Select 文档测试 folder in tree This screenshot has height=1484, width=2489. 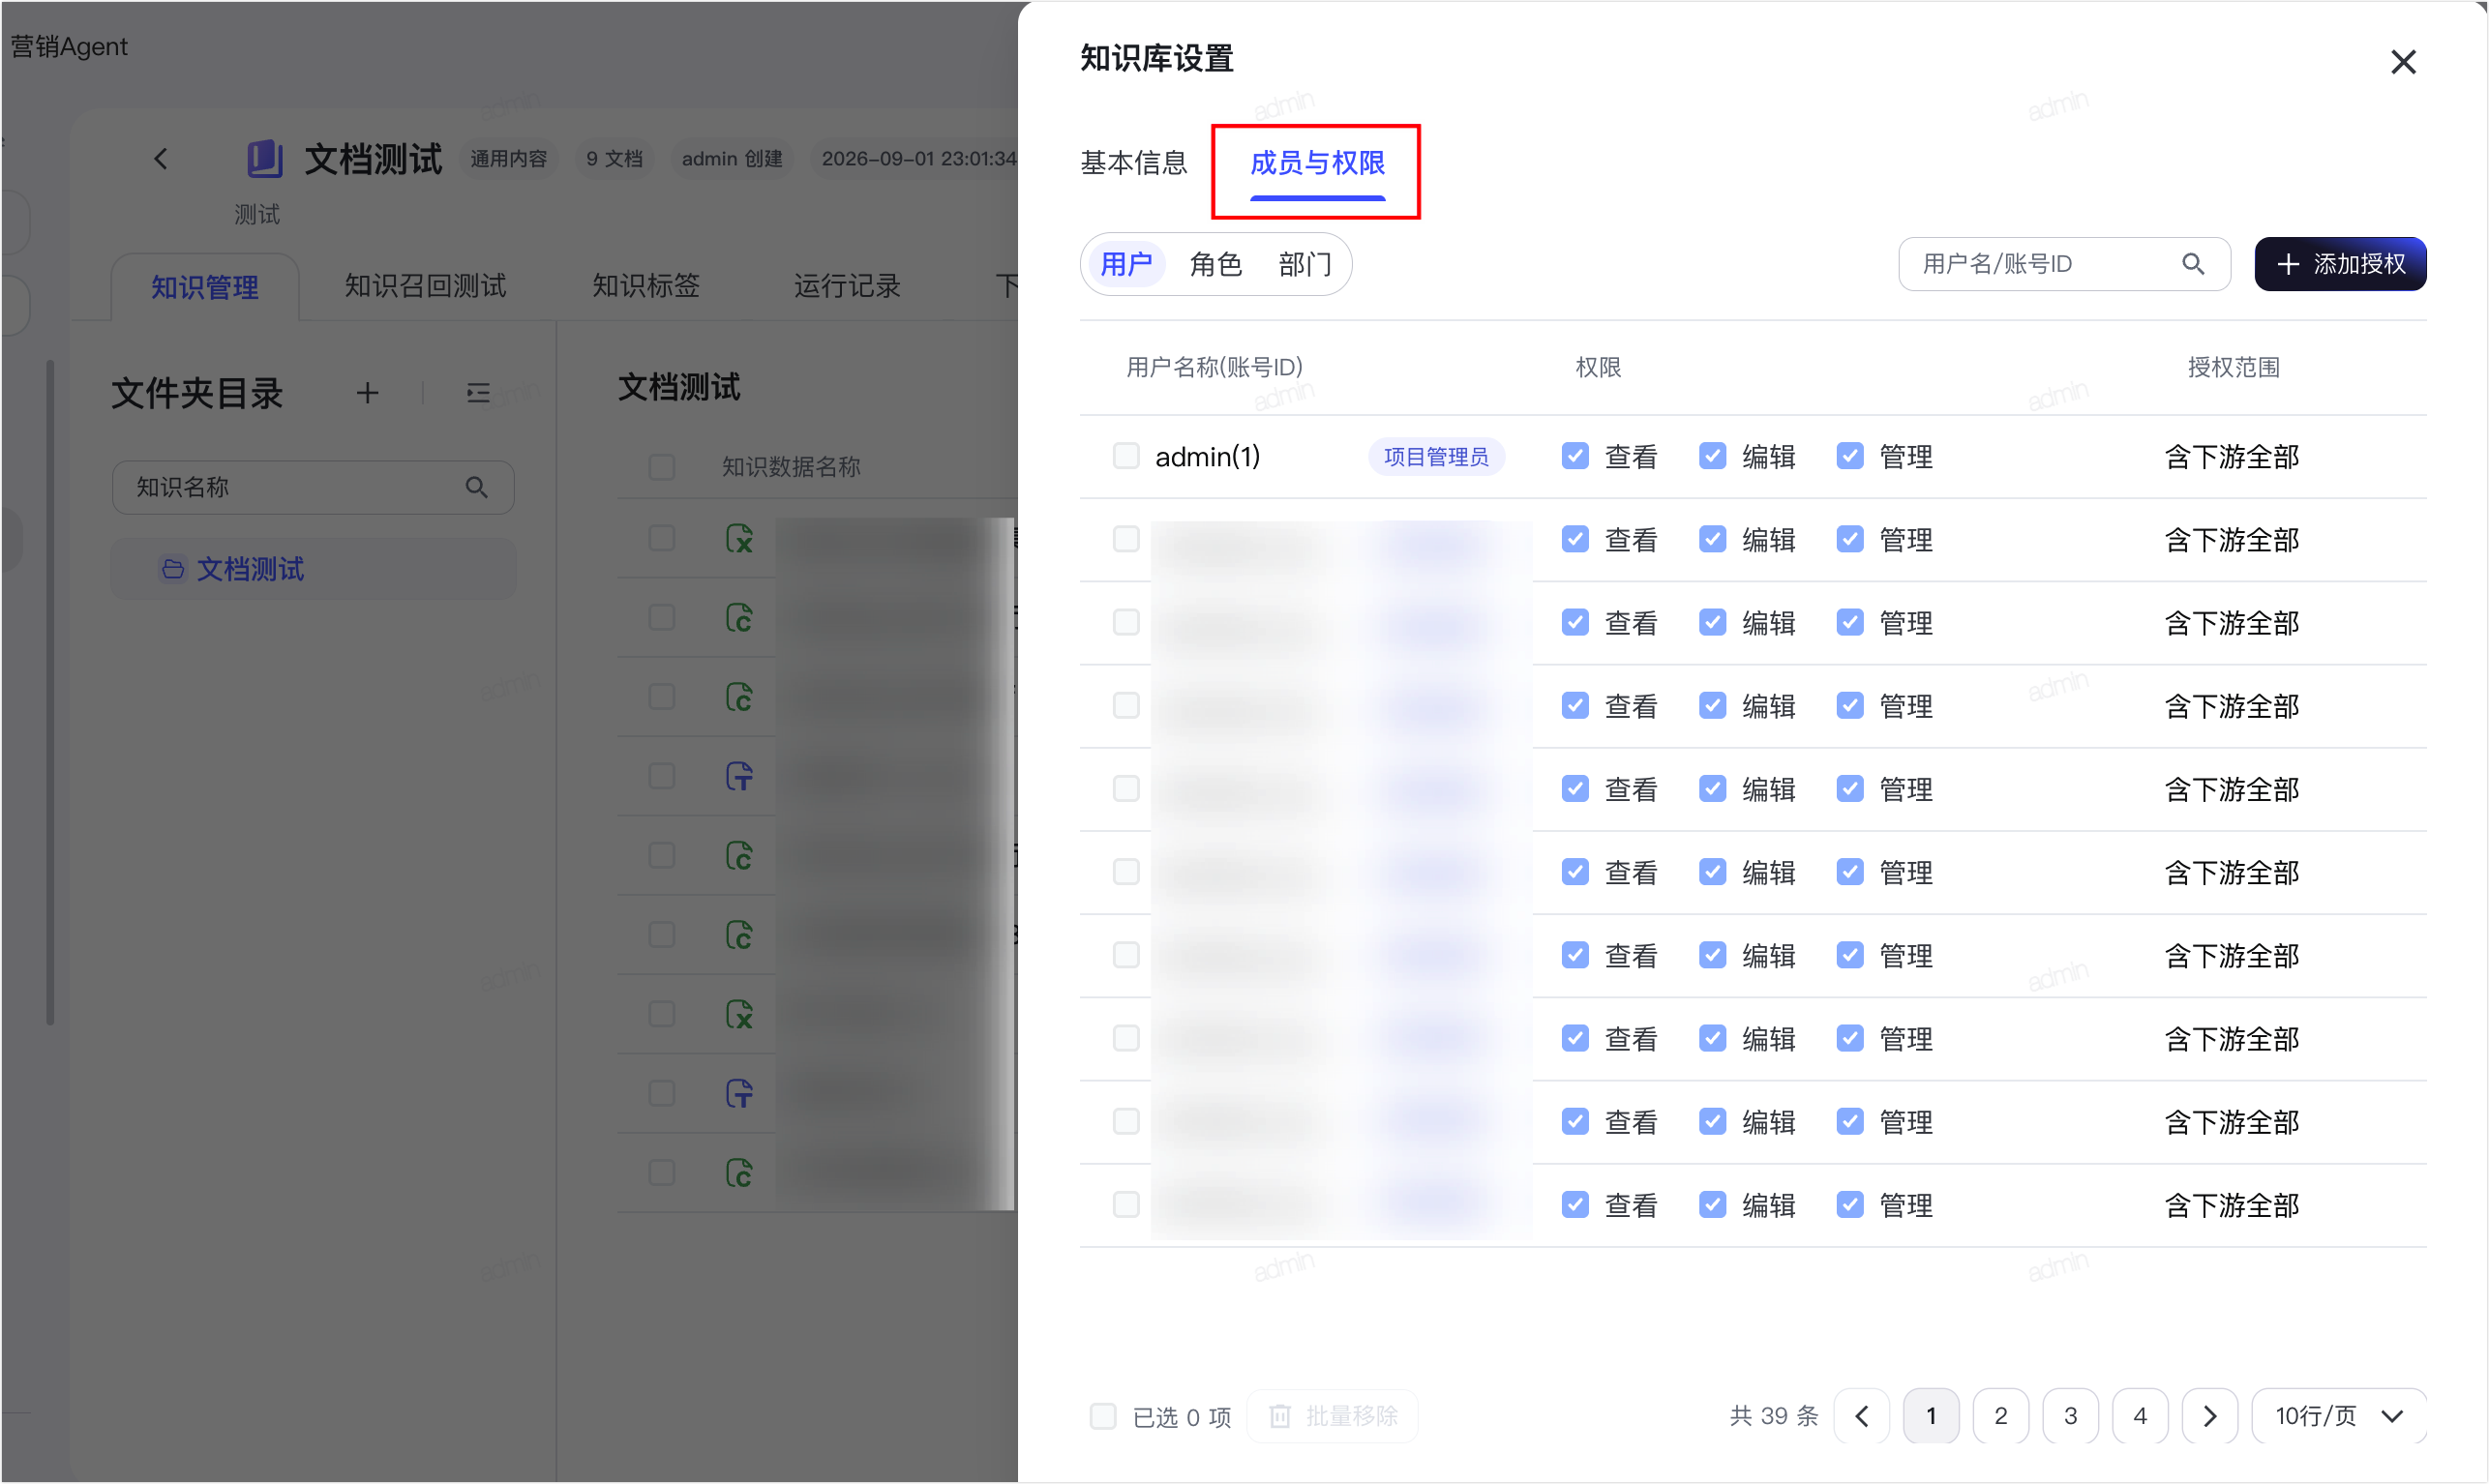pos(313,569)
